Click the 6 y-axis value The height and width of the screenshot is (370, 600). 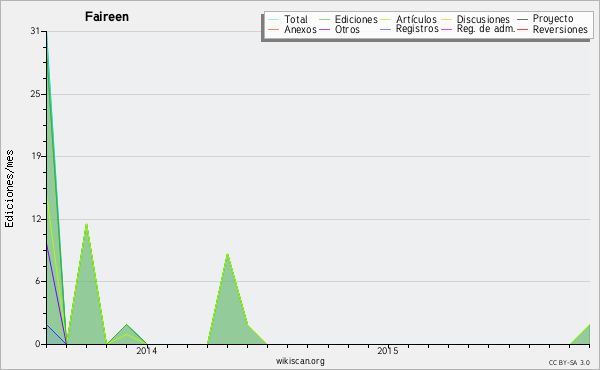coord(38,281)
